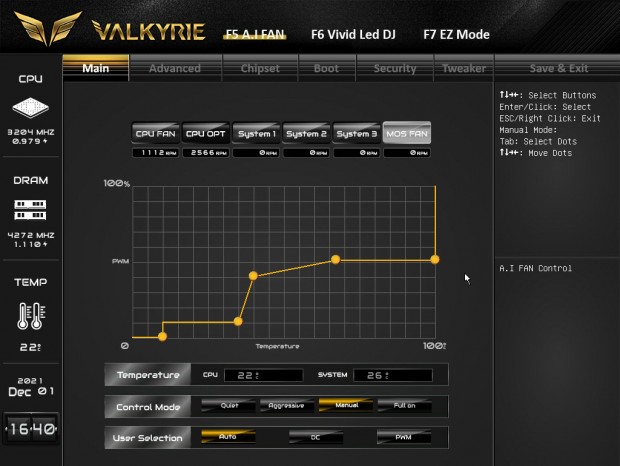This screenshot has width=620, height=466.
Task: Click the rightmost fan curve dot
Action: (x=435, y=260)
